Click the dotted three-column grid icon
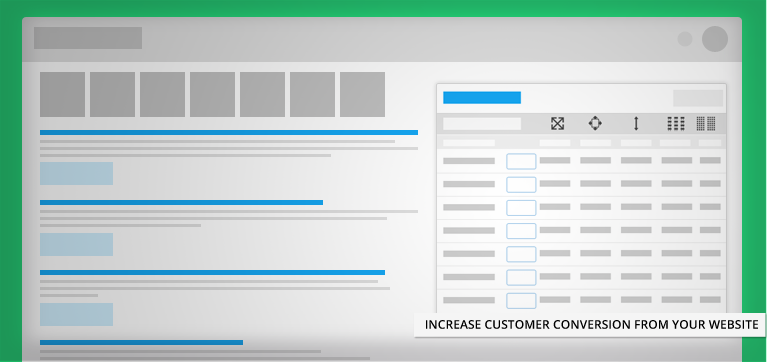Image resolution: width=767 pixels, height=362 pixels. 676,123
